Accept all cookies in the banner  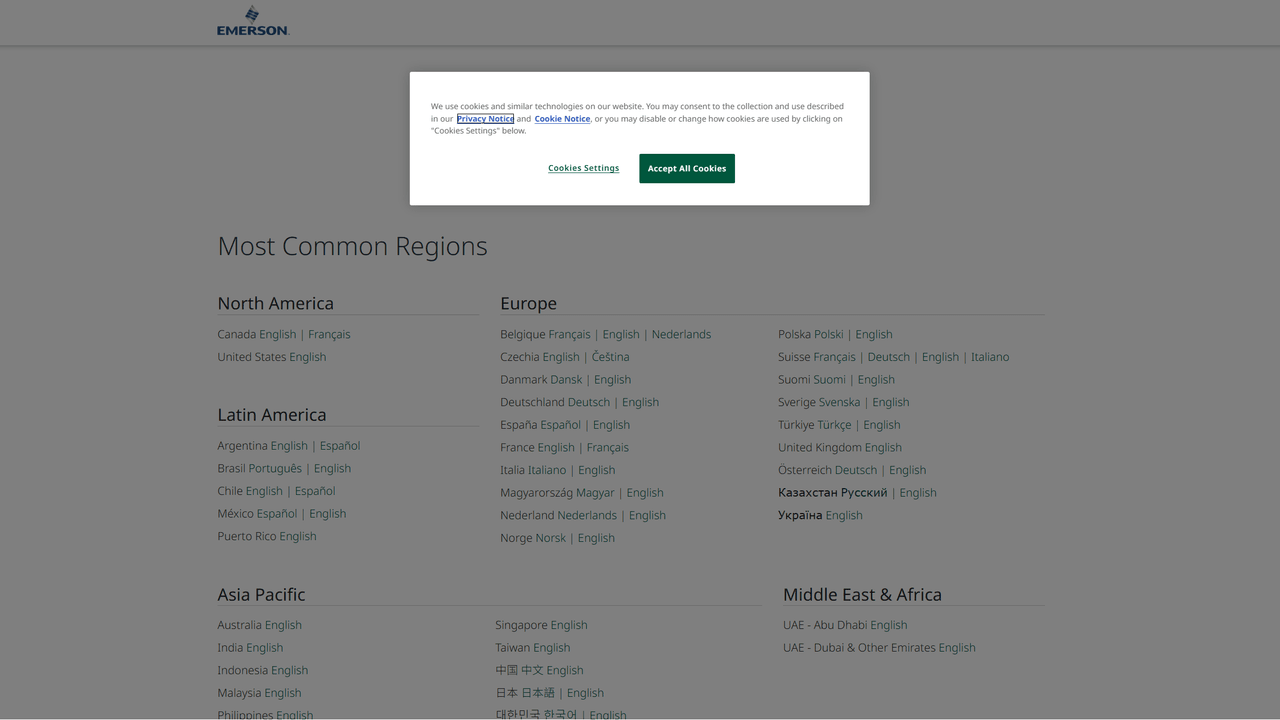tap(686, 168)
